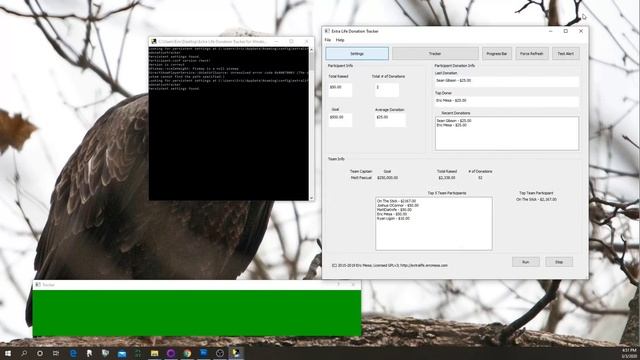Open taskbar Search
The width and height of the screenshot is (640, 360).
point(24,353)
